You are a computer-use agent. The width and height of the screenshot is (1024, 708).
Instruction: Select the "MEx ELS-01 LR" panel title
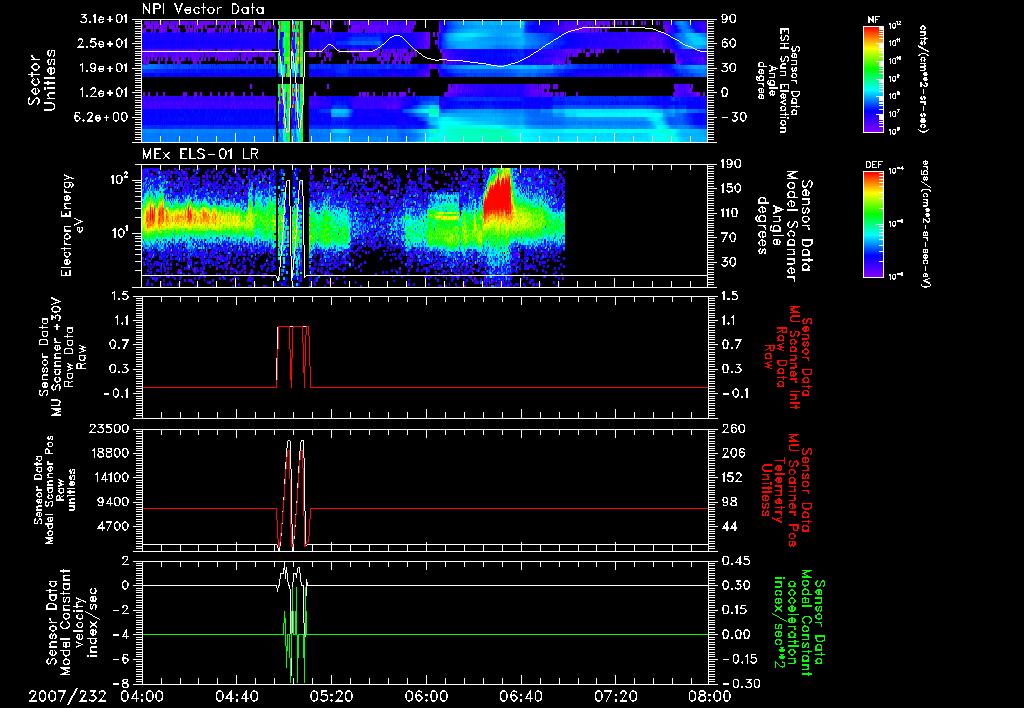coord(199,154)
